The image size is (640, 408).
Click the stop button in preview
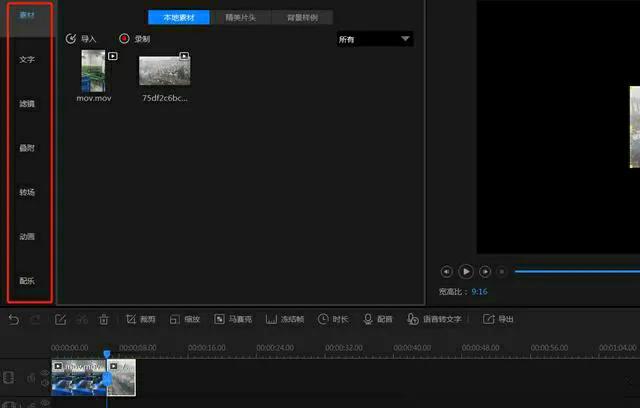(502, 272)
